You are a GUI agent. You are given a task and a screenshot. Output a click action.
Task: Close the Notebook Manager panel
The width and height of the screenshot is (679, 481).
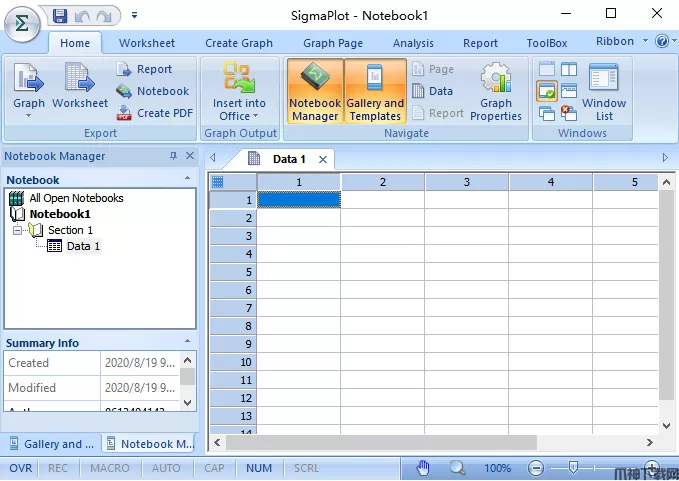[190, 156]
